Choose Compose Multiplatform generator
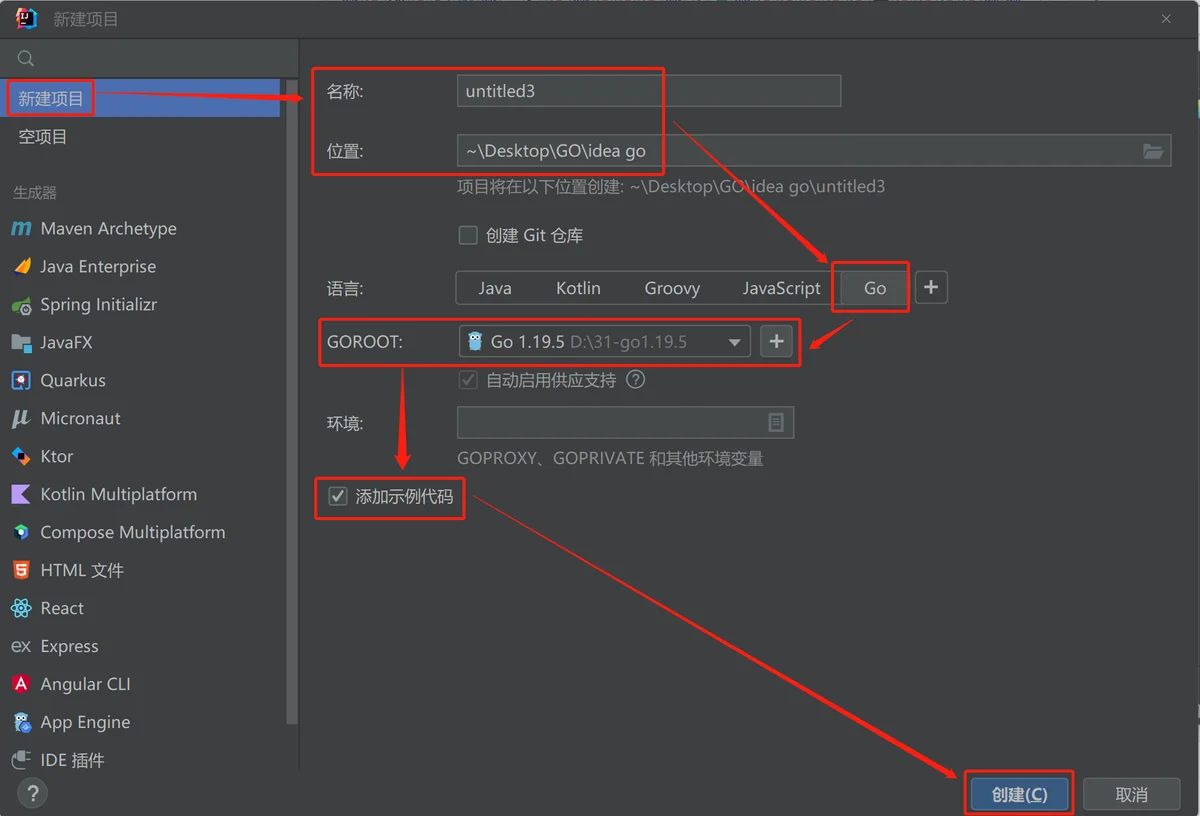This screenshot has width=1200, height=816. (x=140, y=533)
